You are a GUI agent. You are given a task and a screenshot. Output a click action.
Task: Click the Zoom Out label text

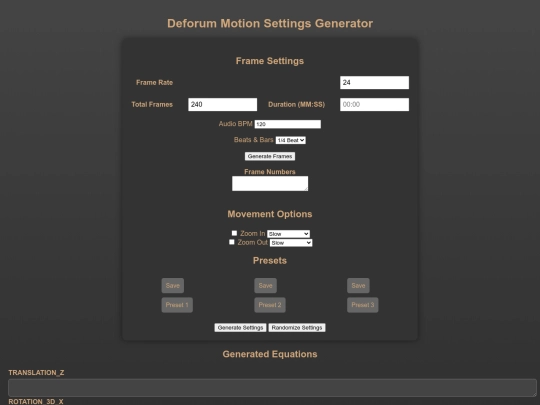point(252,242)
